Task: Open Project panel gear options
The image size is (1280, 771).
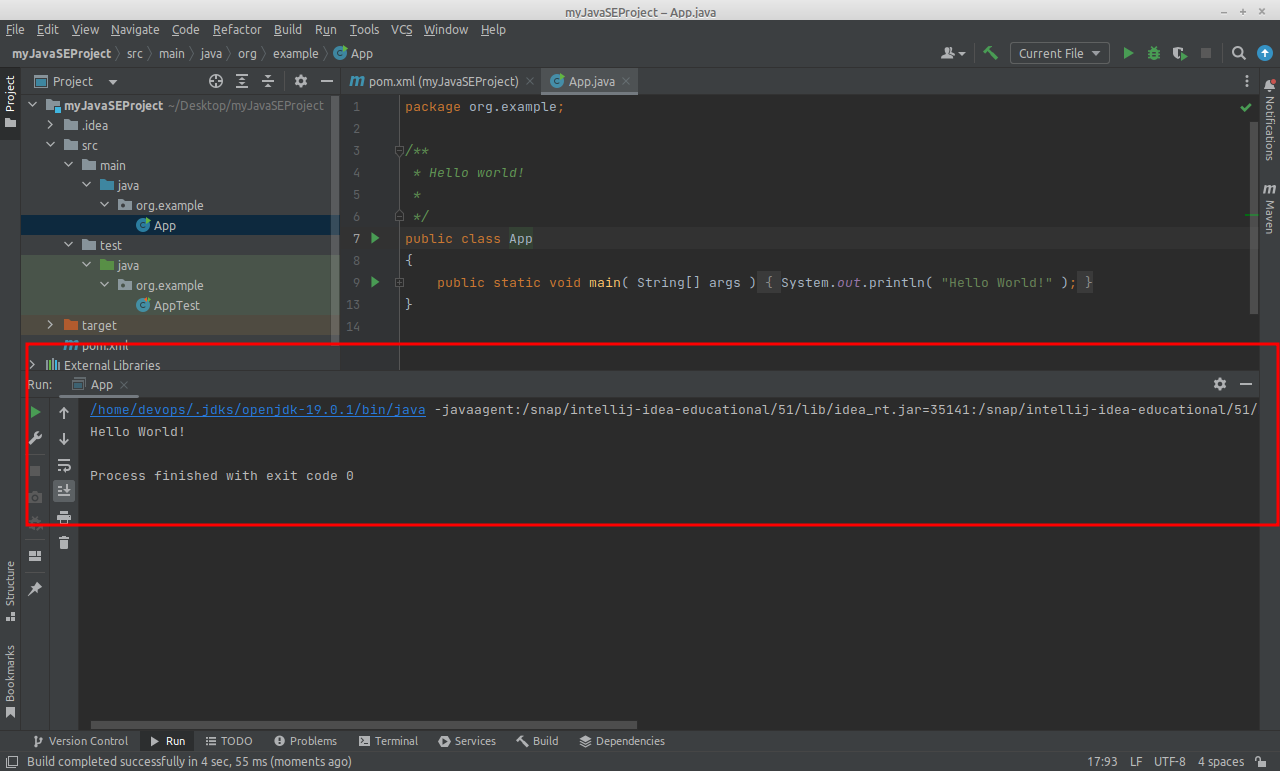Action: [300, 81]
